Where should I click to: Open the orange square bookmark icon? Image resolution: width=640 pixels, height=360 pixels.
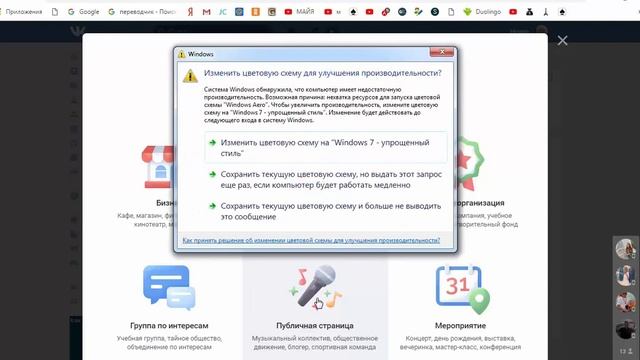click(x=256, y=12)
